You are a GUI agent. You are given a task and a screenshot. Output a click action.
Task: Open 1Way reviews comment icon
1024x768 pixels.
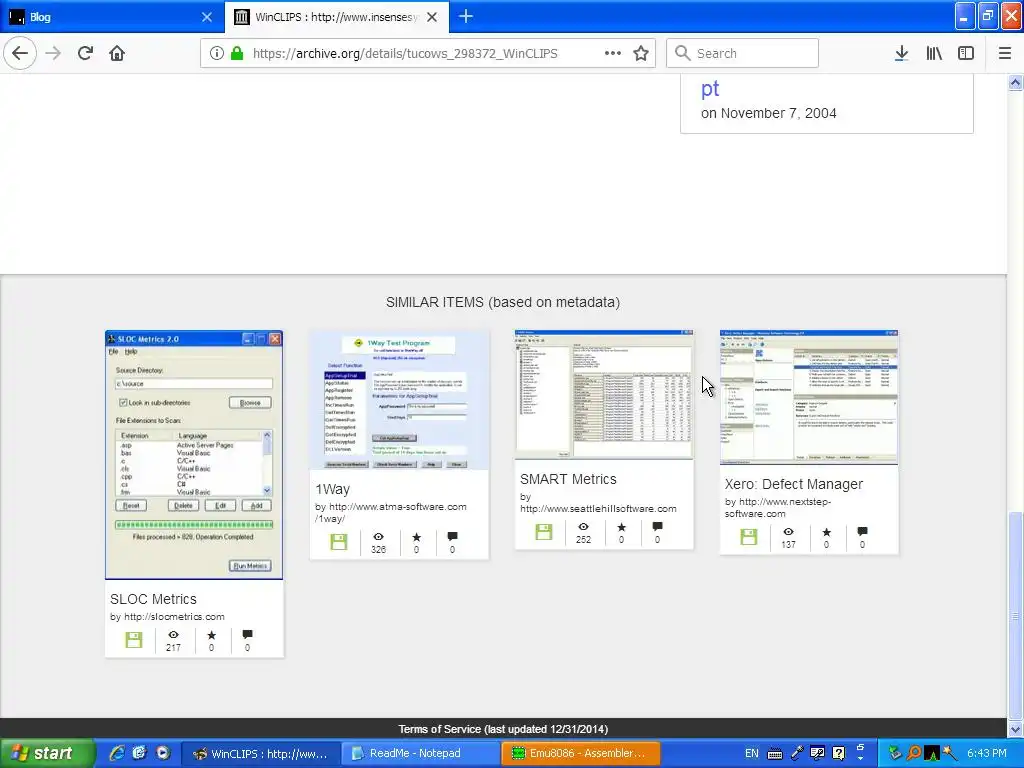tap(452, 536)
